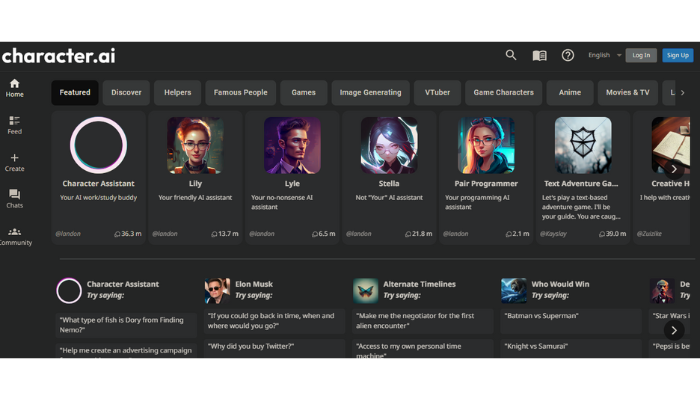Select Lily's avatar image

(x=195, y=145)
